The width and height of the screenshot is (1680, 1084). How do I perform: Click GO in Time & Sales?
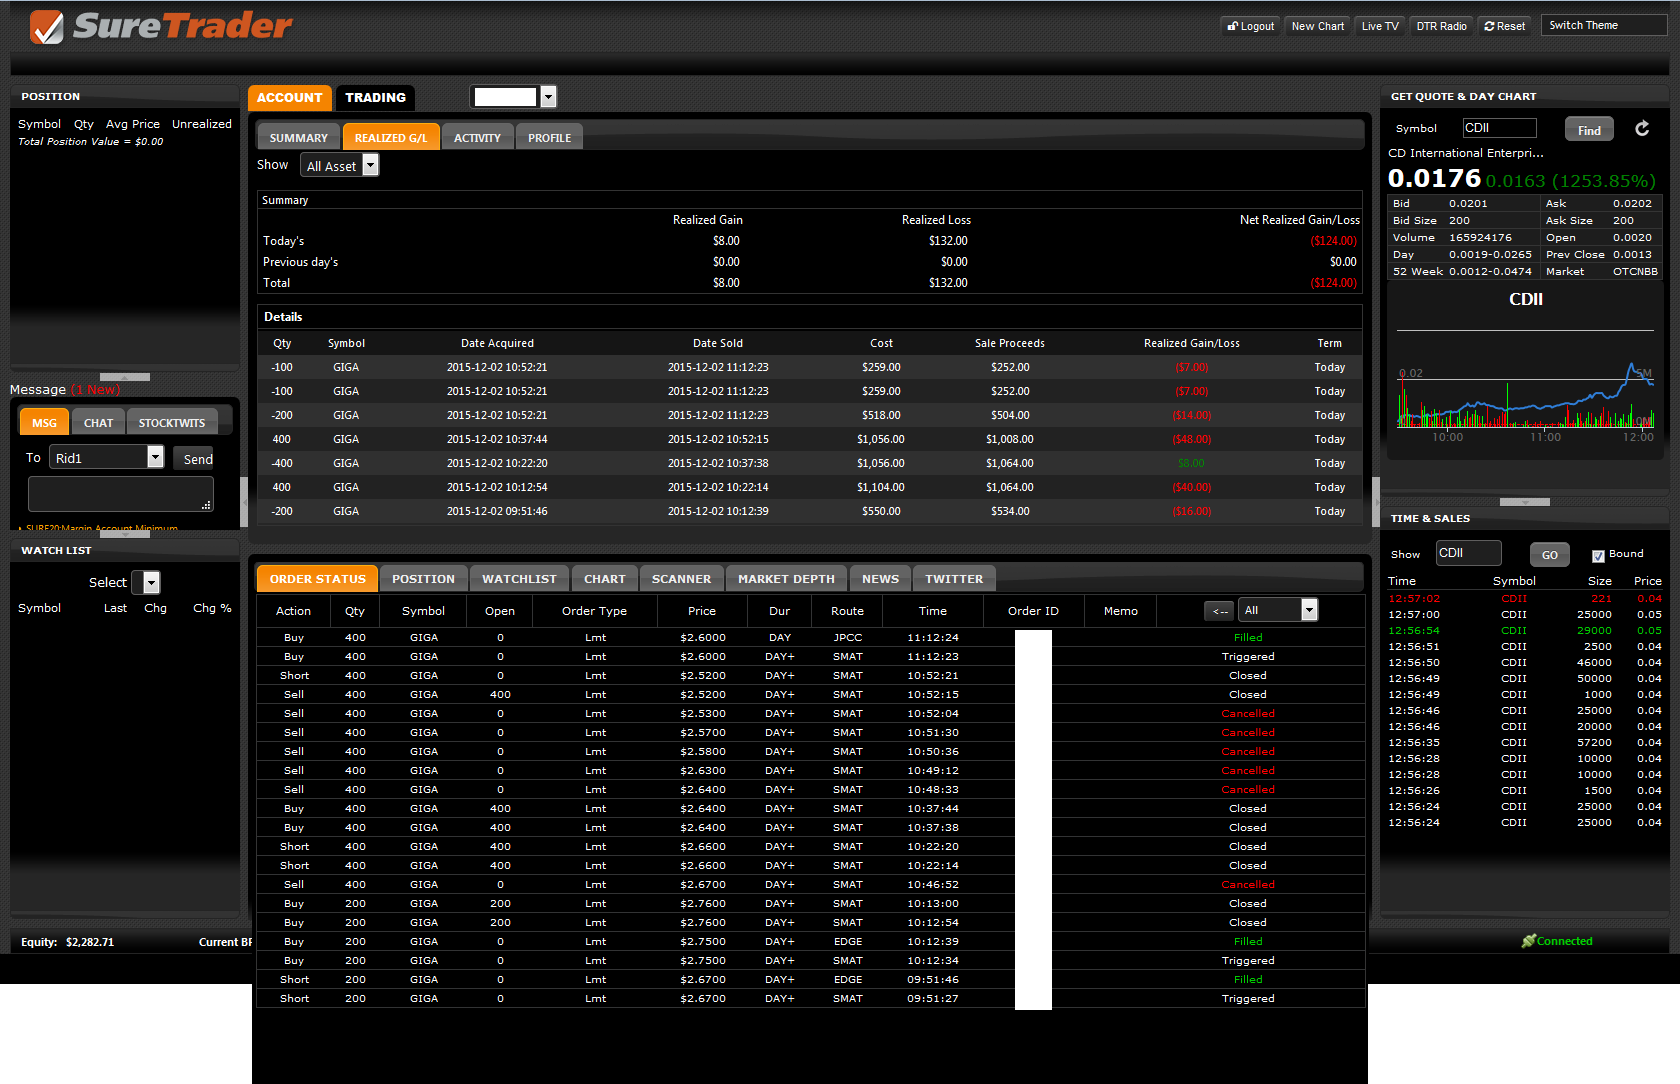pos(1549,555)
